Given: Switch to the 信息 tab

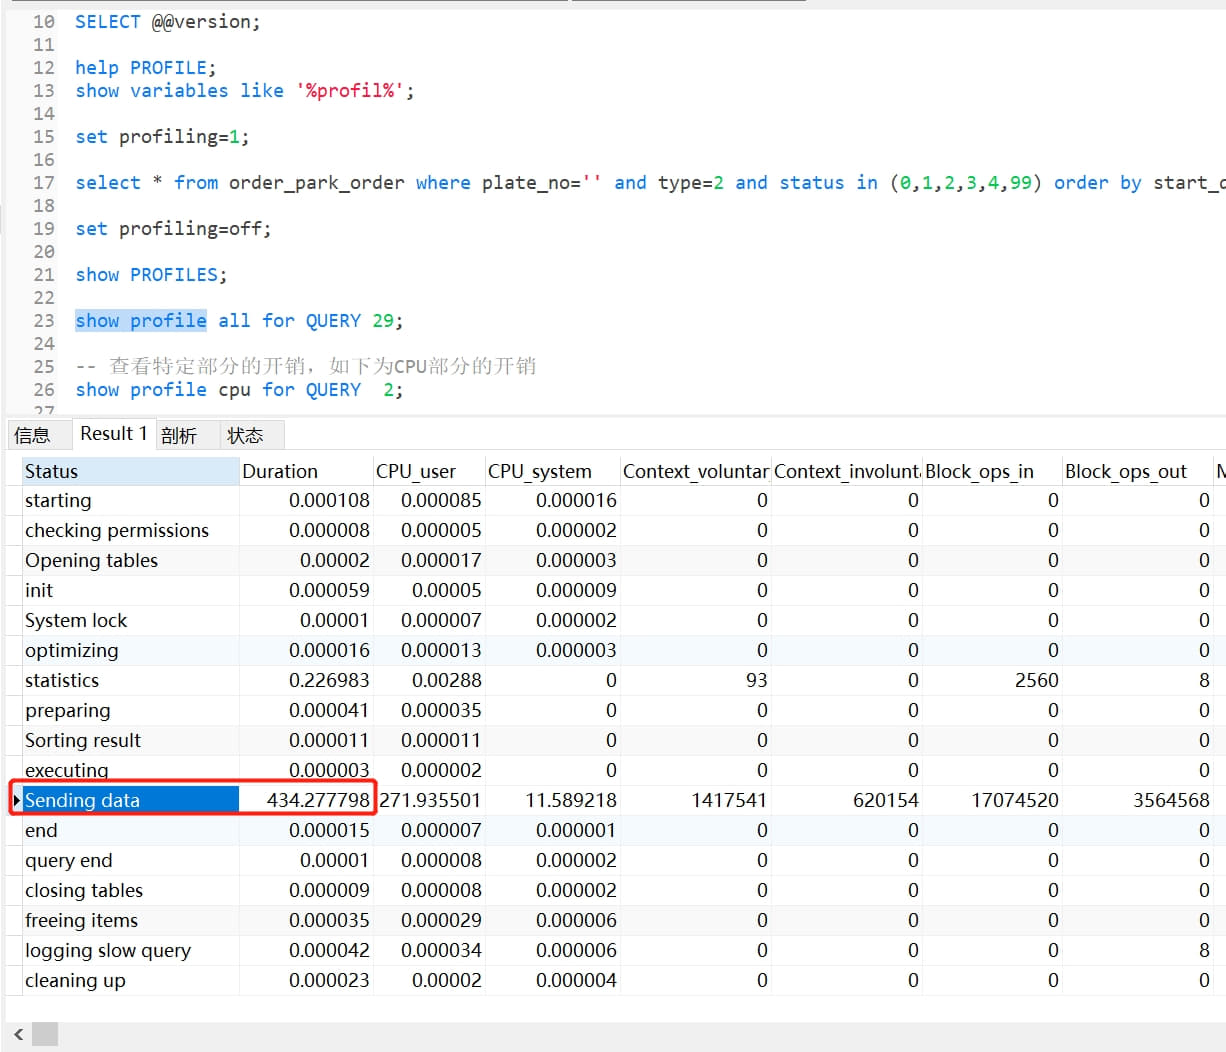Looking at the screenshot, I should 32,435.
